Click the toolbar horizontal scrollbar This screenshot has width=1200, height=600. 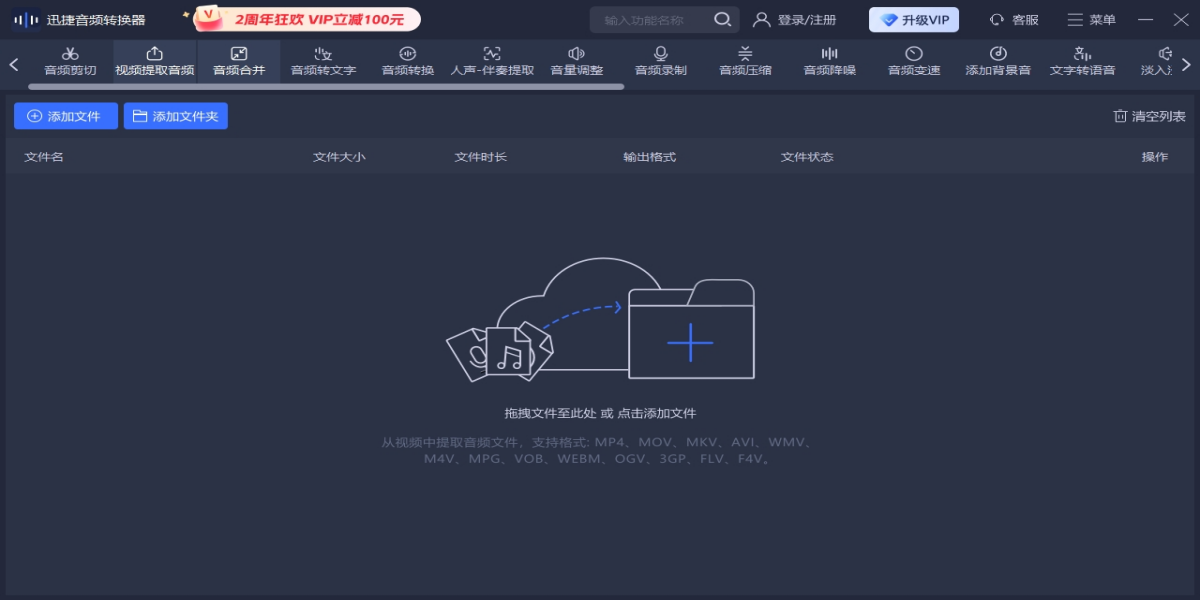(x=326, y=87)
